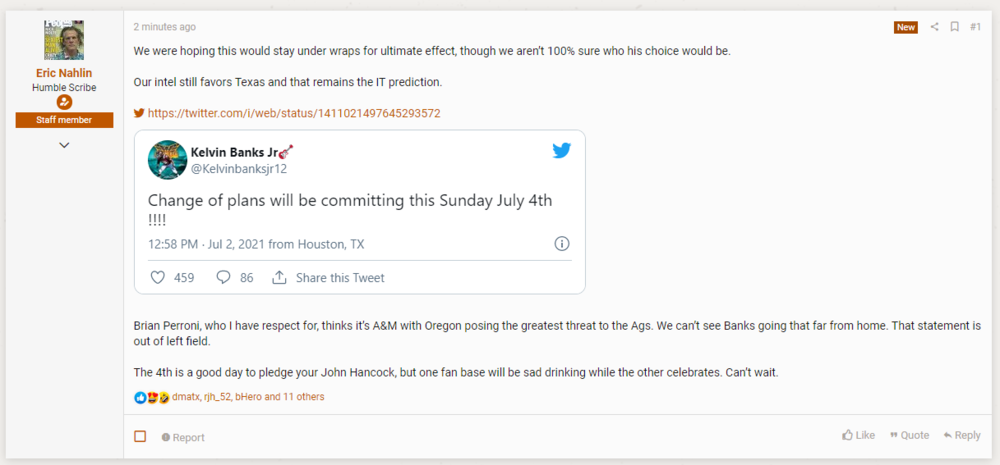Tick the post selection checkbox
The height and width of the screenshot is (465, 1000).
[x=140, y=436]
